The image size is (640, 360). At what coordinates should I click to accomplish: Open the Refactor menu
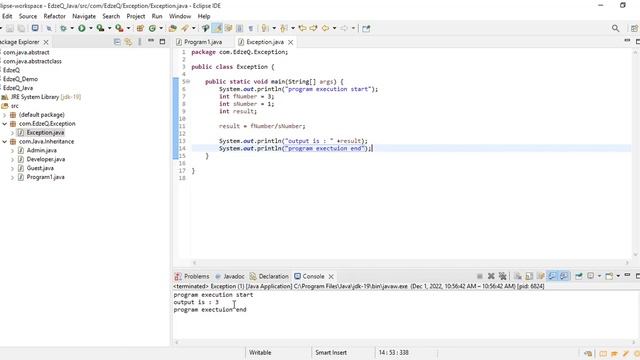tap(54, 16)
